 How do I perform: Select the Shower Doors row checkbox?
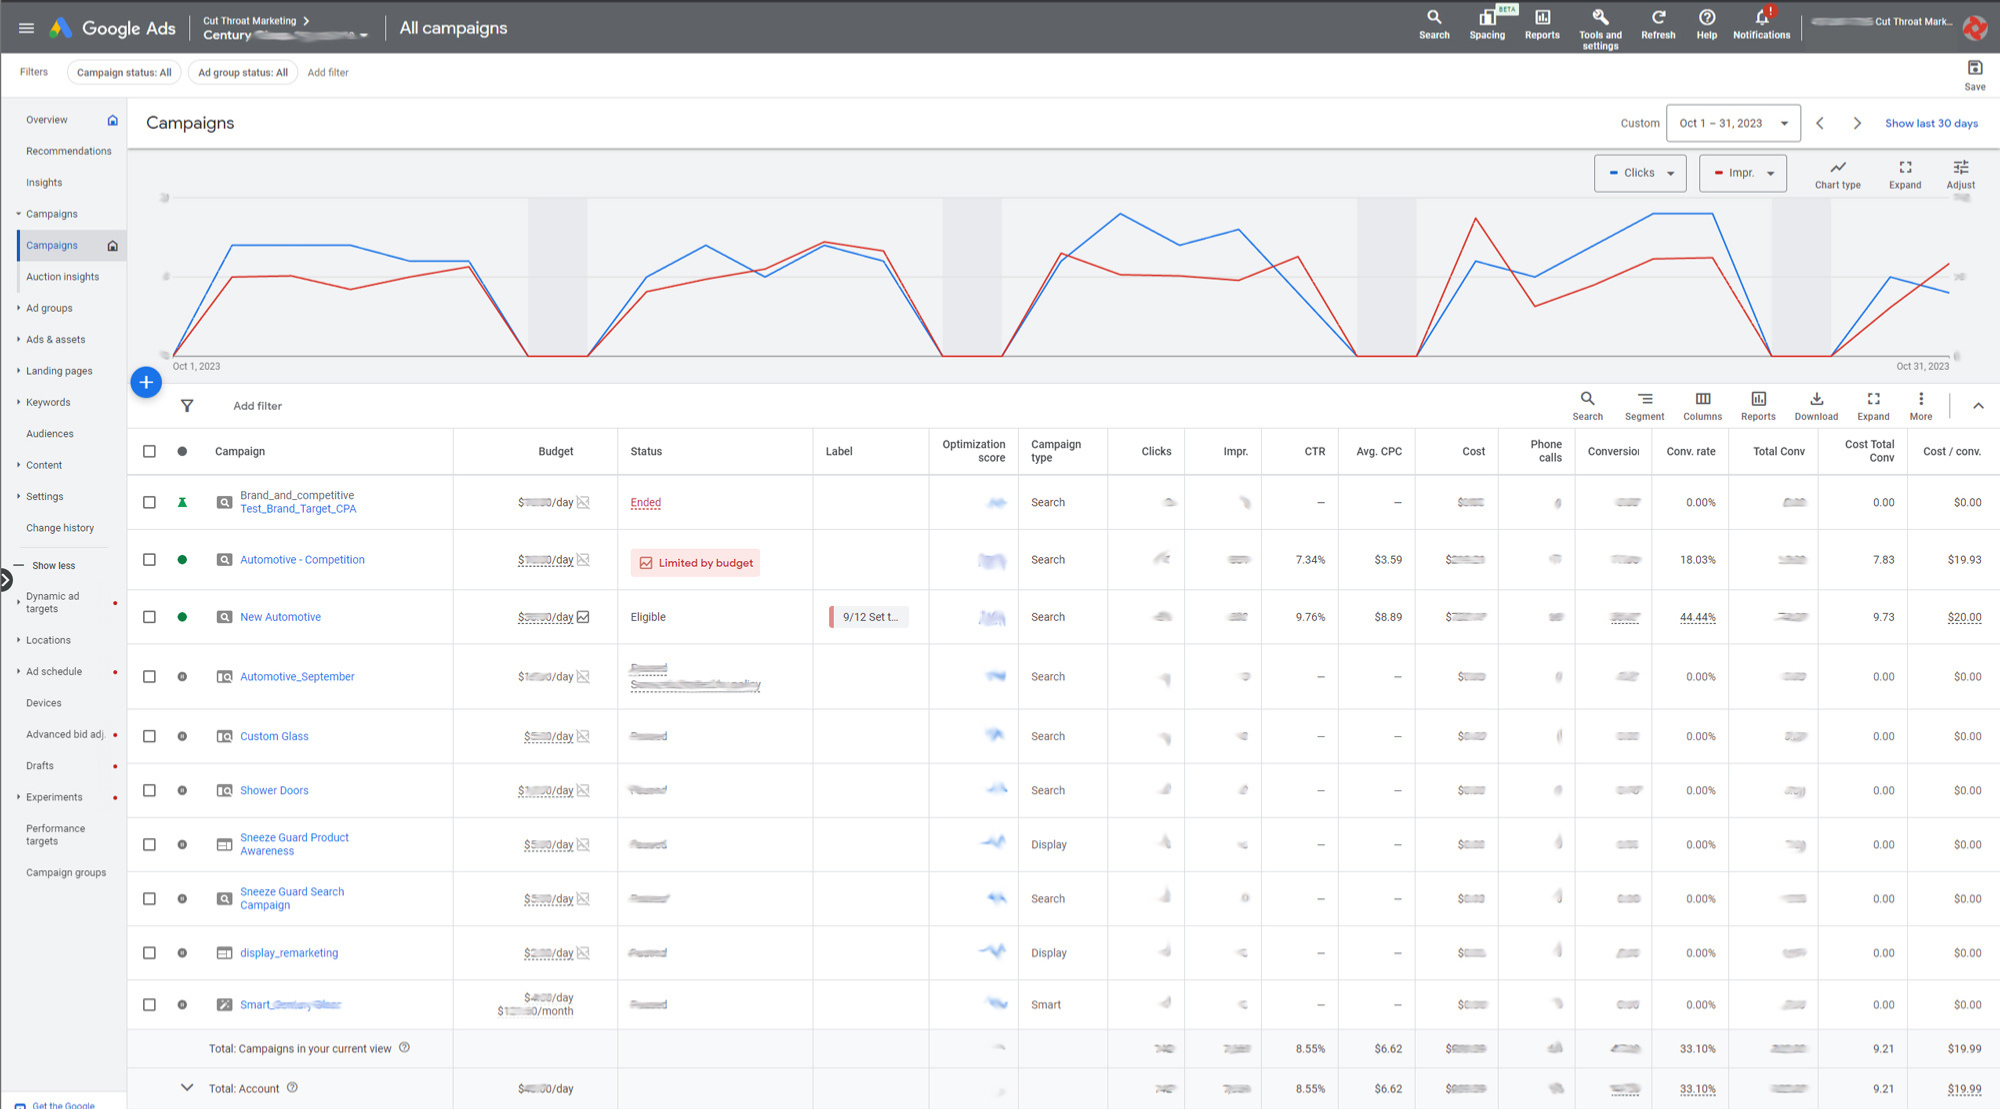point(149,791)
